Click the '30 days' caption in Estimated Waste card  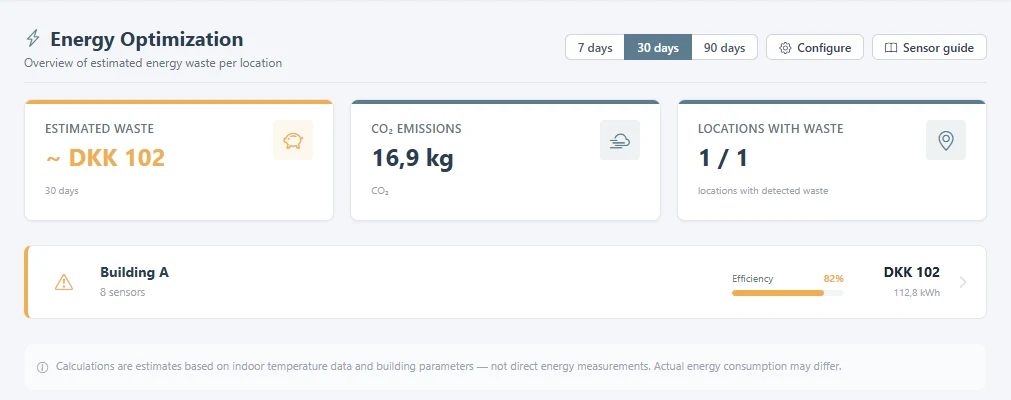pyautogui.click(x=62, y=191)
